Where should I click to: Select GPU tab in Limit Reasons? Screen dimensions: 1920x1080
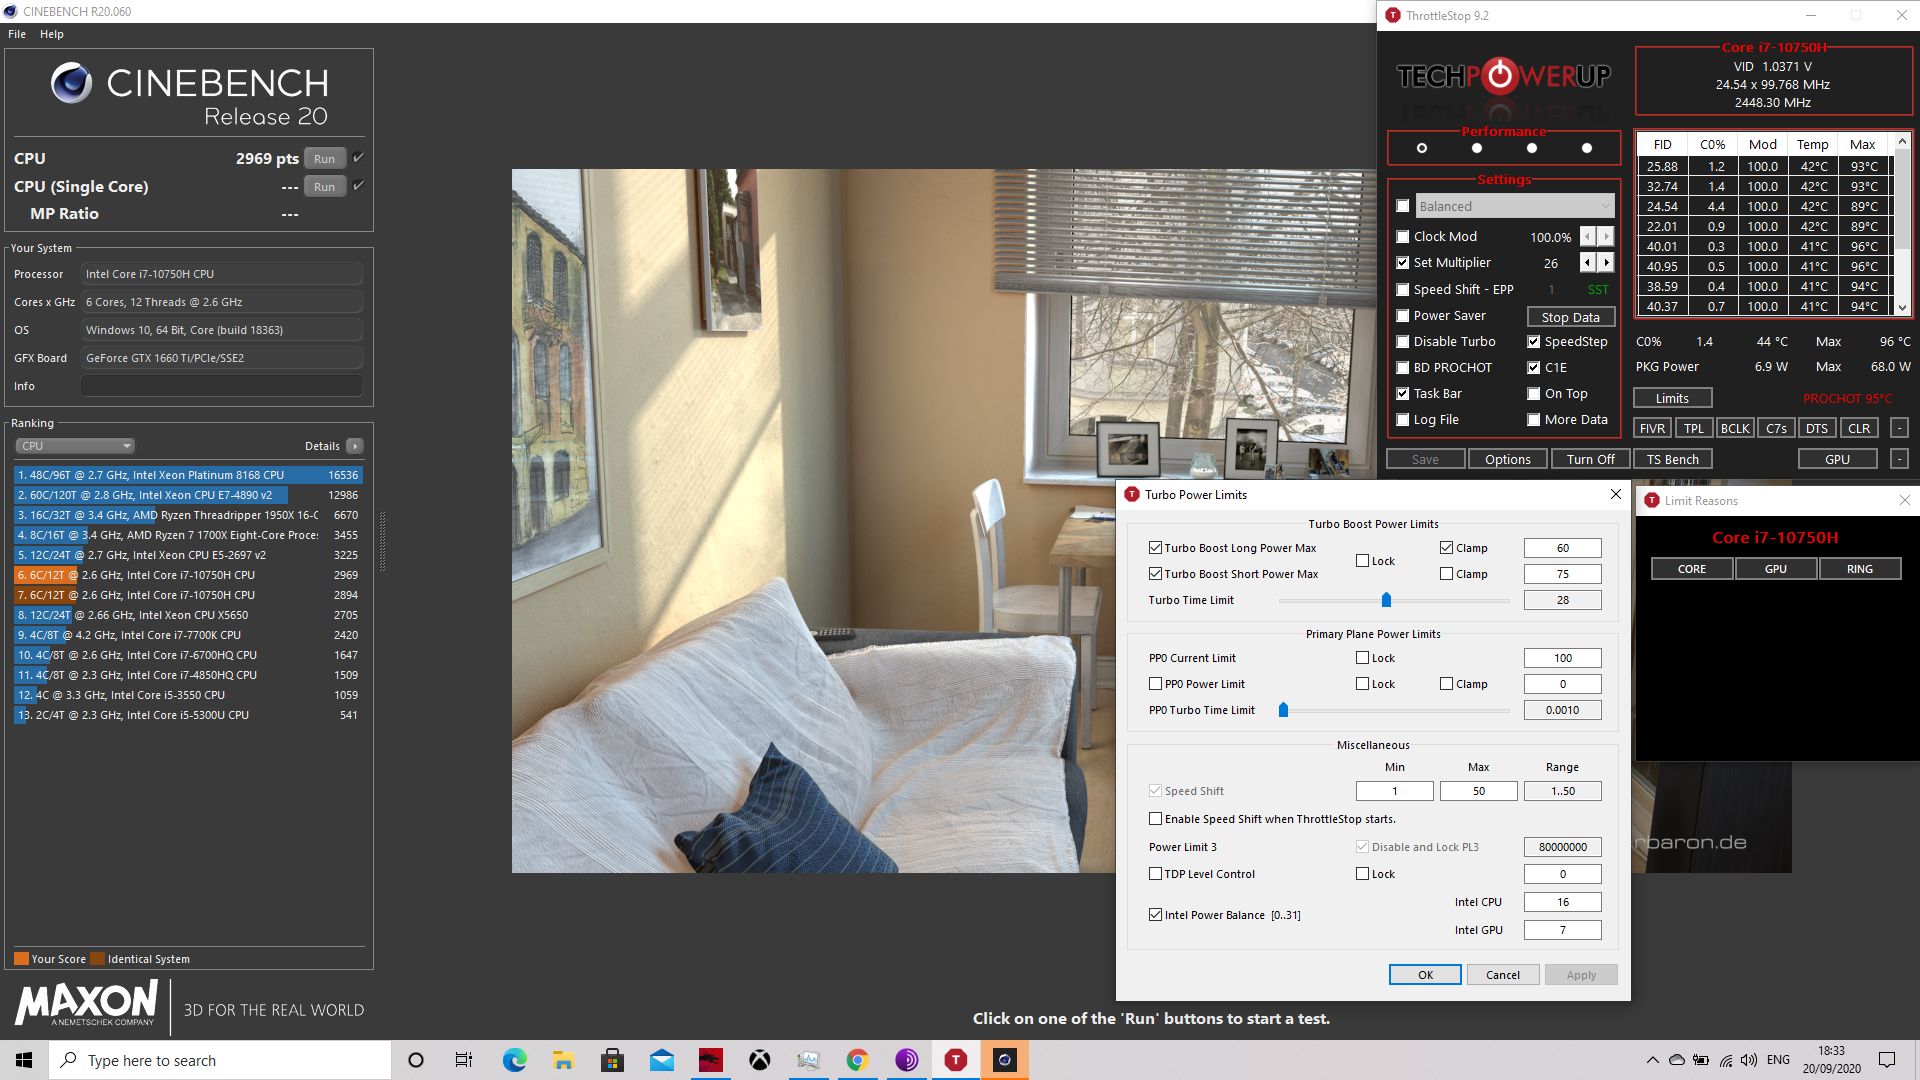tap(1776, 569)
